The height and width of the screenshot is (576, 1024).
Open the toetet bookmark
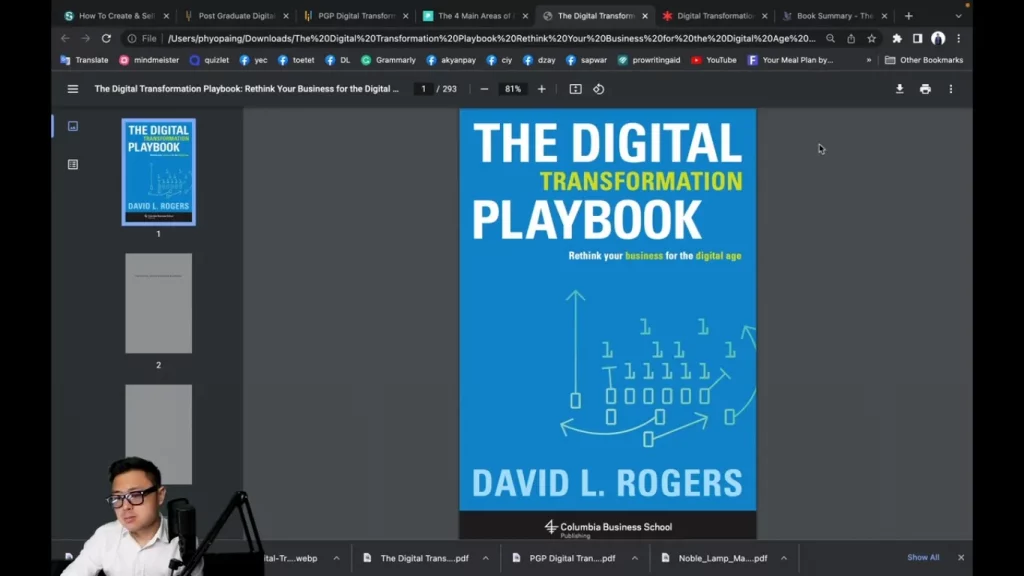(296, 60)
